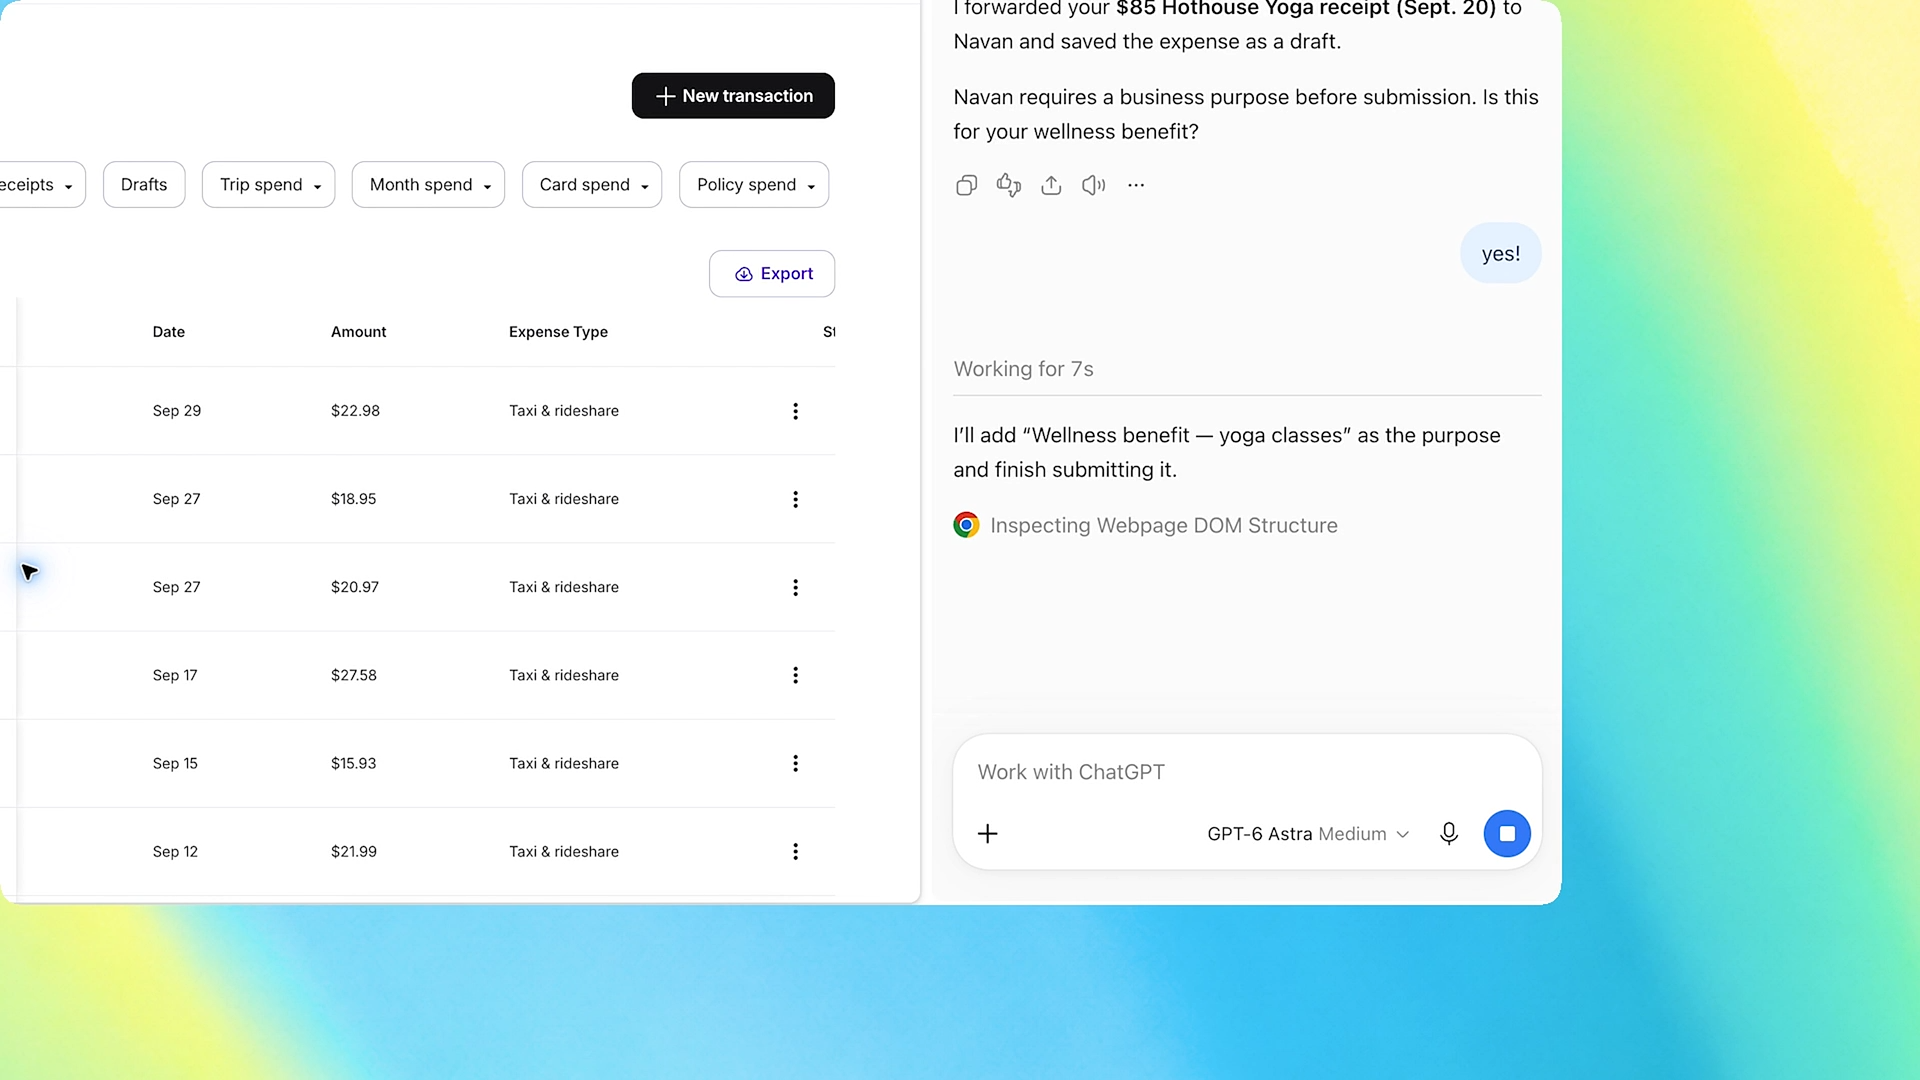Open row menu for the $15.93 Sep 15 transaction
Screen dimensions: 1920x1080
796,763
